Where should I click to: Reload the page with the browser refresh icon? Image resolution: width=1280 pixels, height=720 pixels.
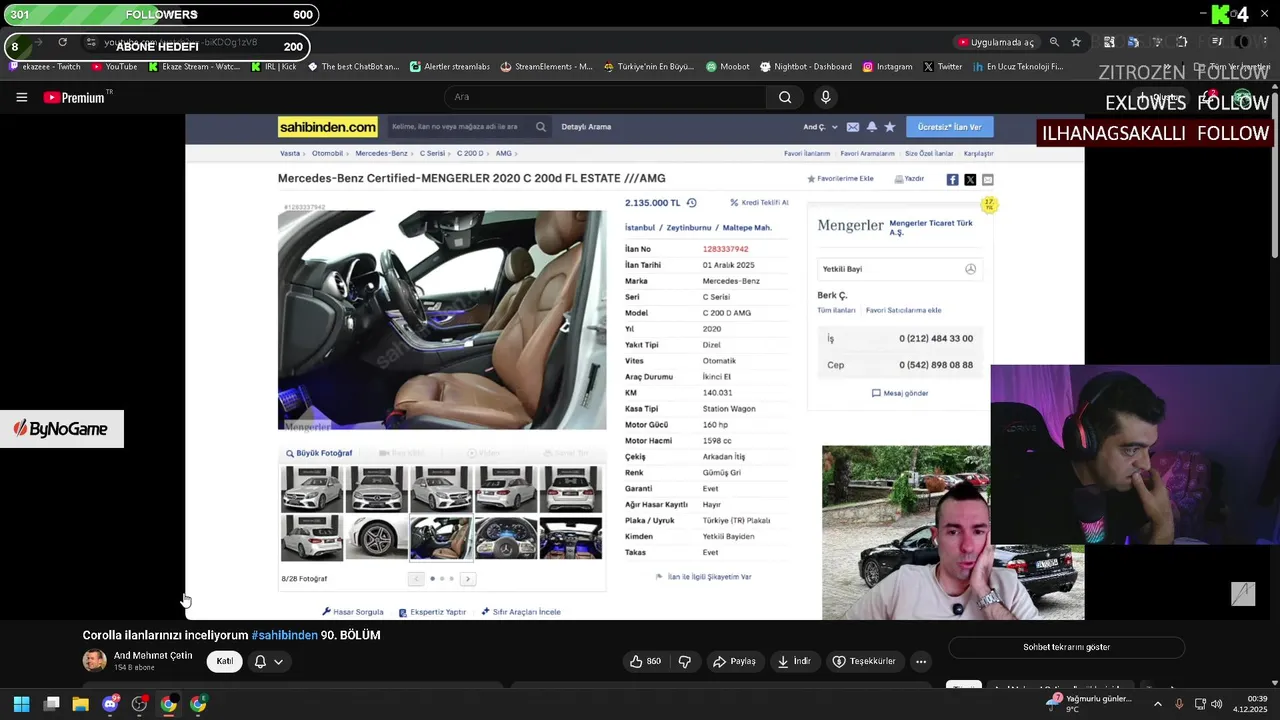coord(62,42)
